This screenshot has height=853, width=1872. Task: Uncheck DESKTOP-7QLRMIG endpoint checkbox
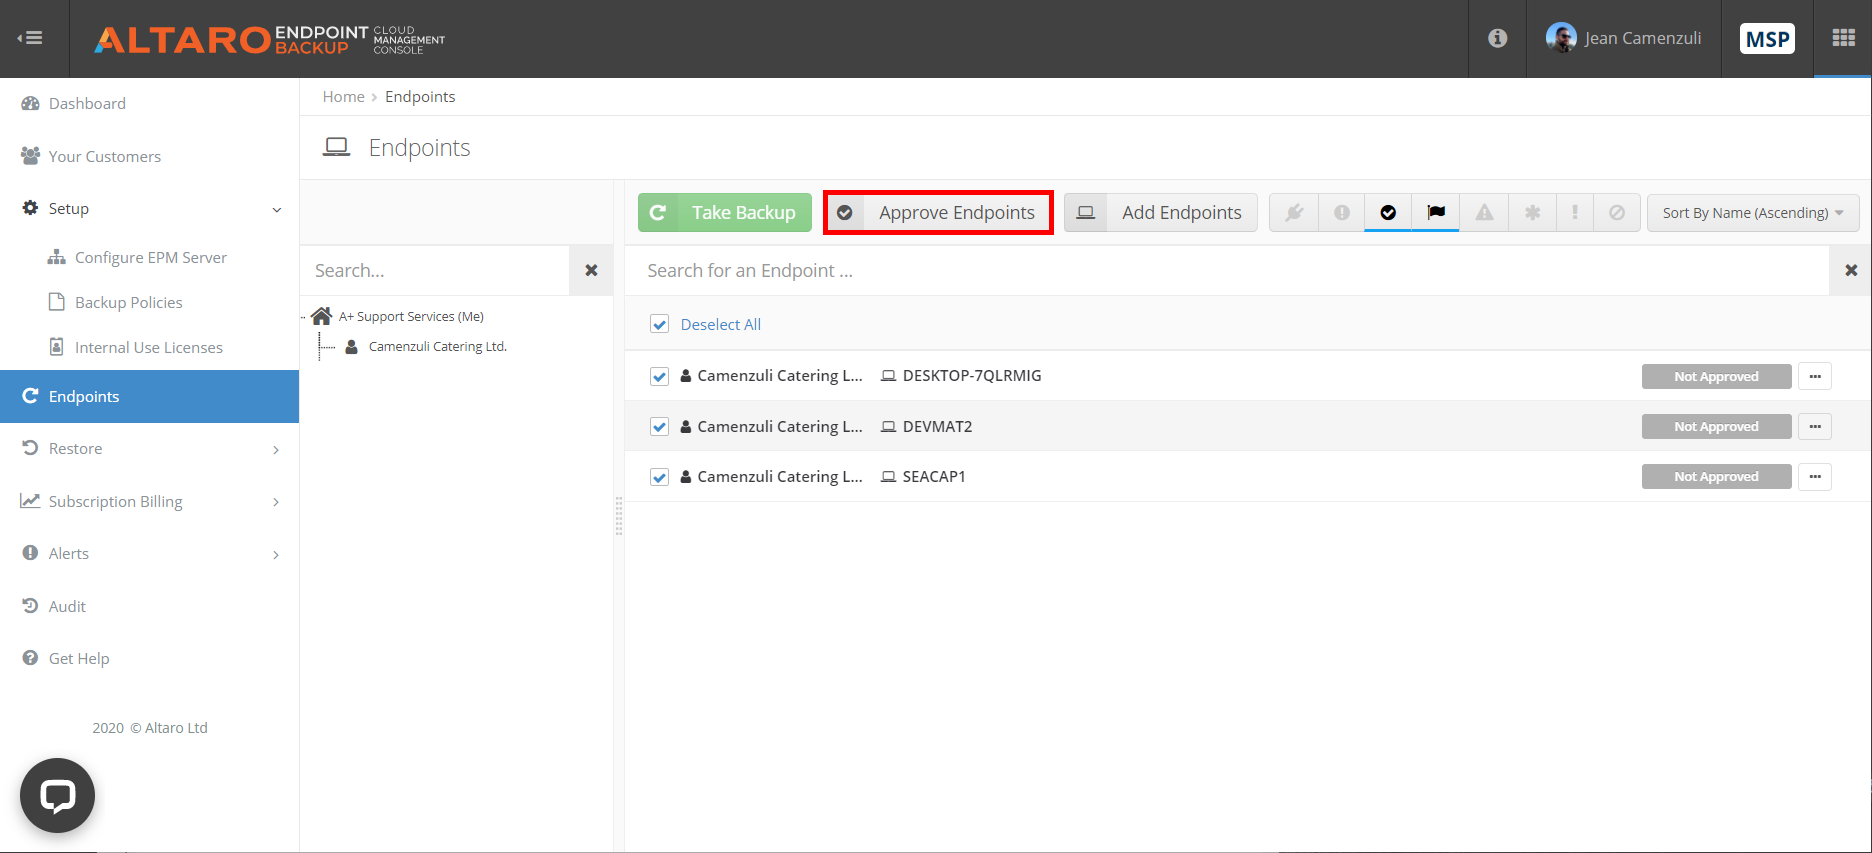coord(659,376)
